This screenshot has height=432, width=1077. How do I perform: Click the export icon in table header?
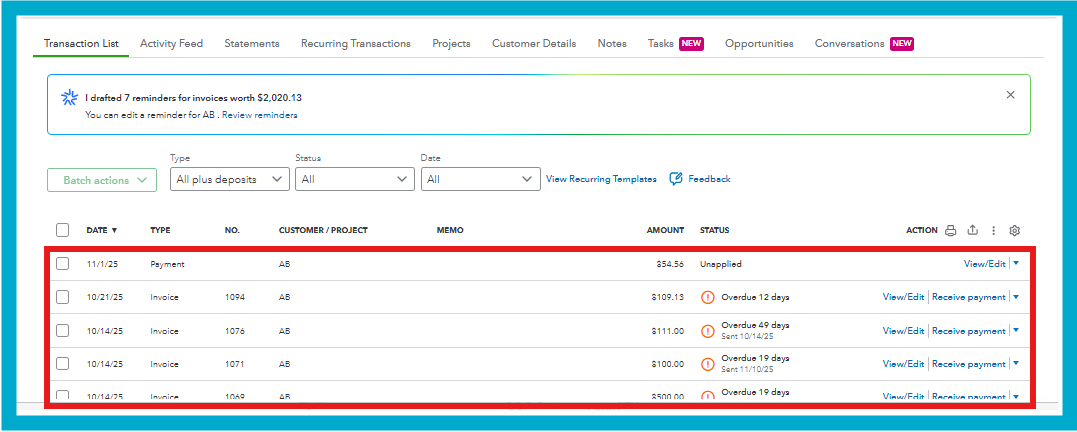click(x=972, y=231)
